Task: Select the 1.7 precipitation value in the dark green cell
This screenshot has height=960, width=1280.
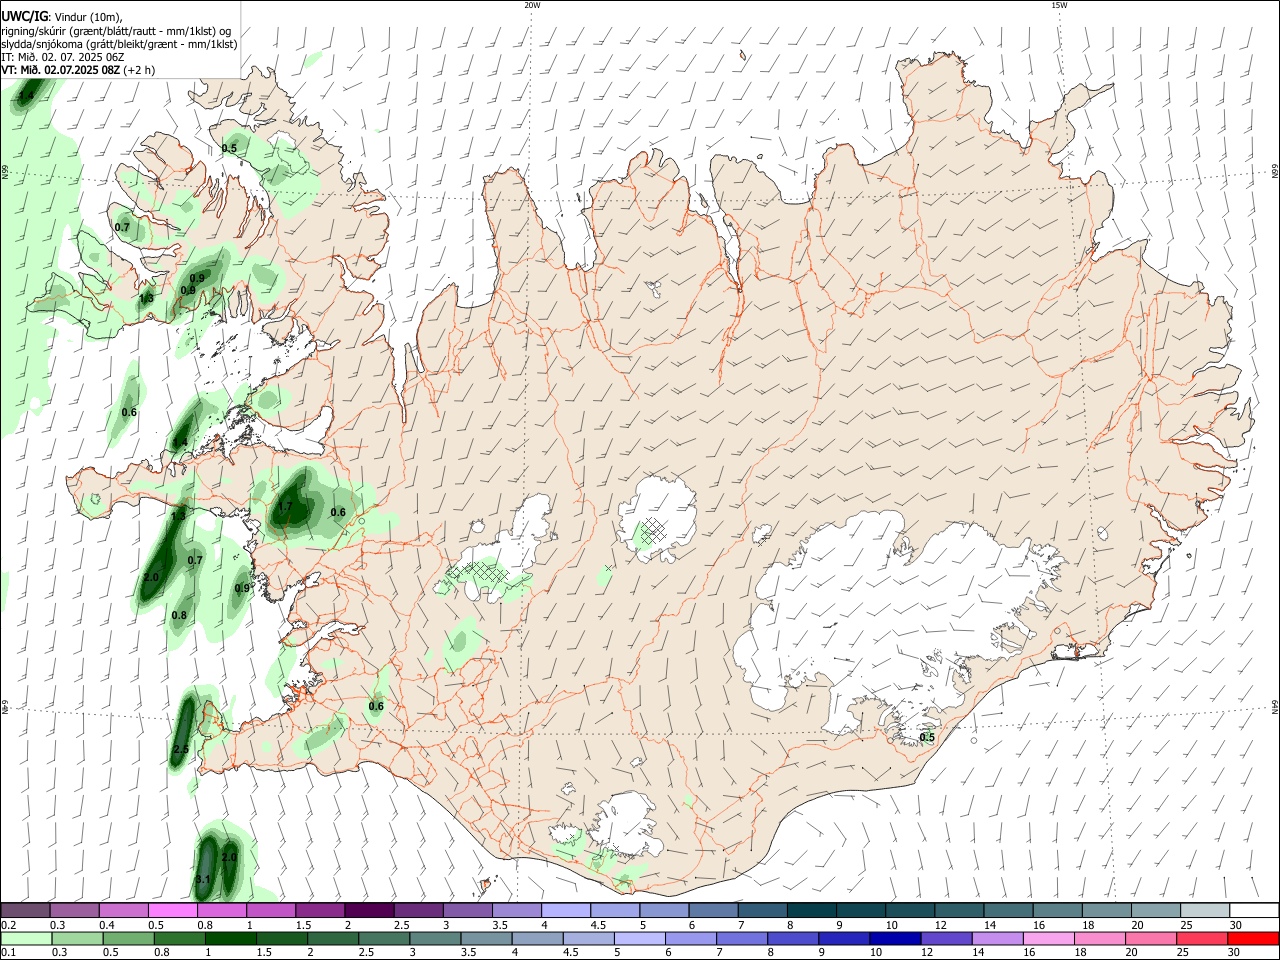Action: [x=284, y=507]
